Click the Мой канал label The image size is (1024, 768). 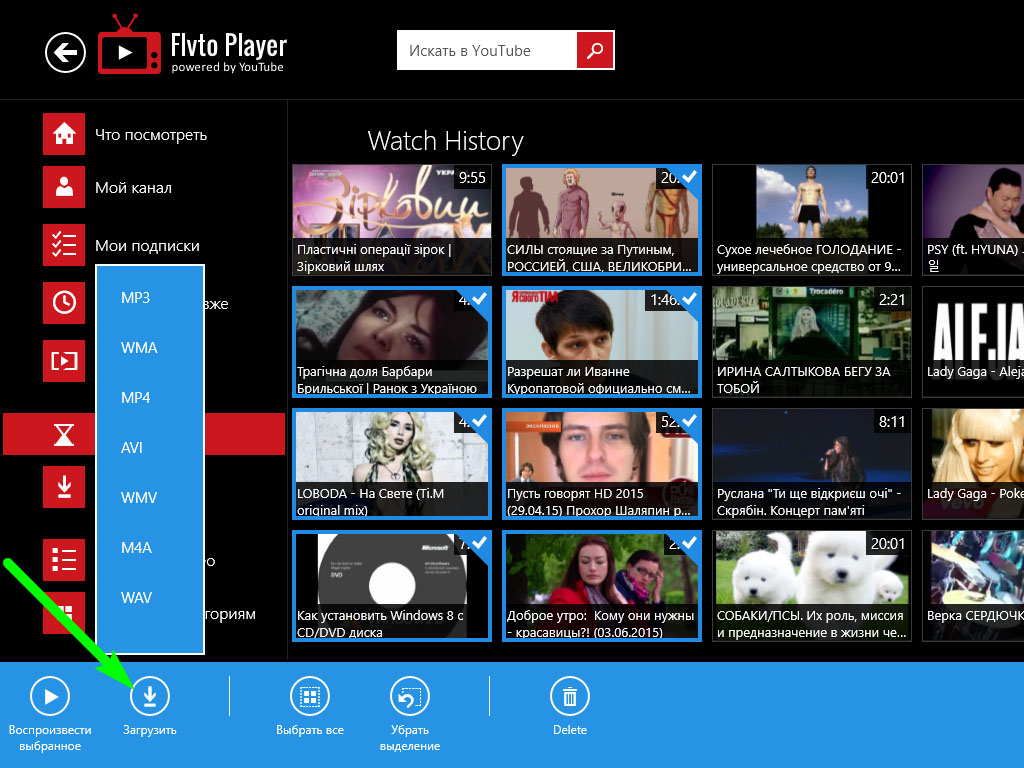click(133, 188)
